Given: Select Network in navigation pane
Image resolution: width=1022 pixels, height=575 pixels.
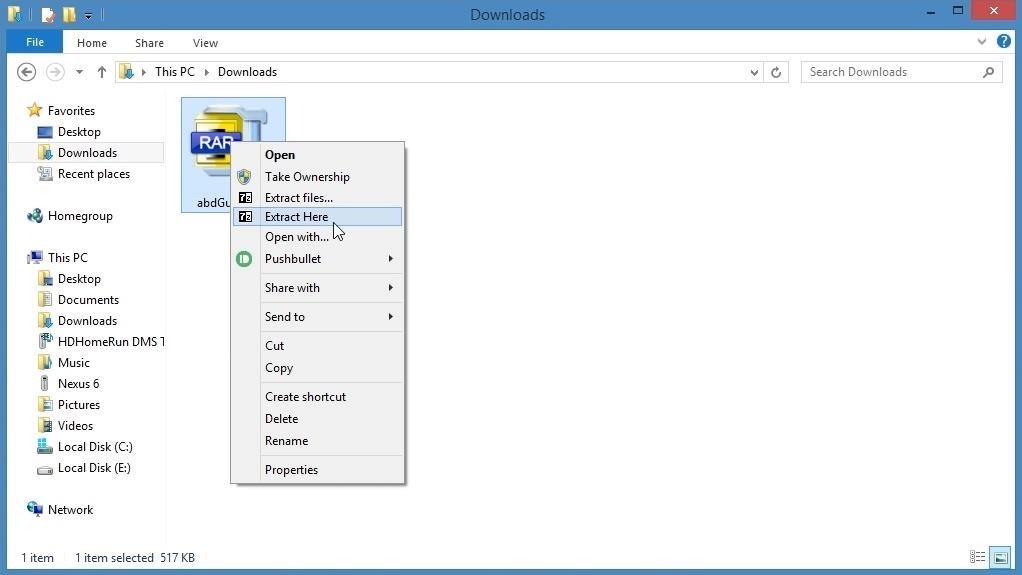Looking at the screenshot, I should pos(70,510).
